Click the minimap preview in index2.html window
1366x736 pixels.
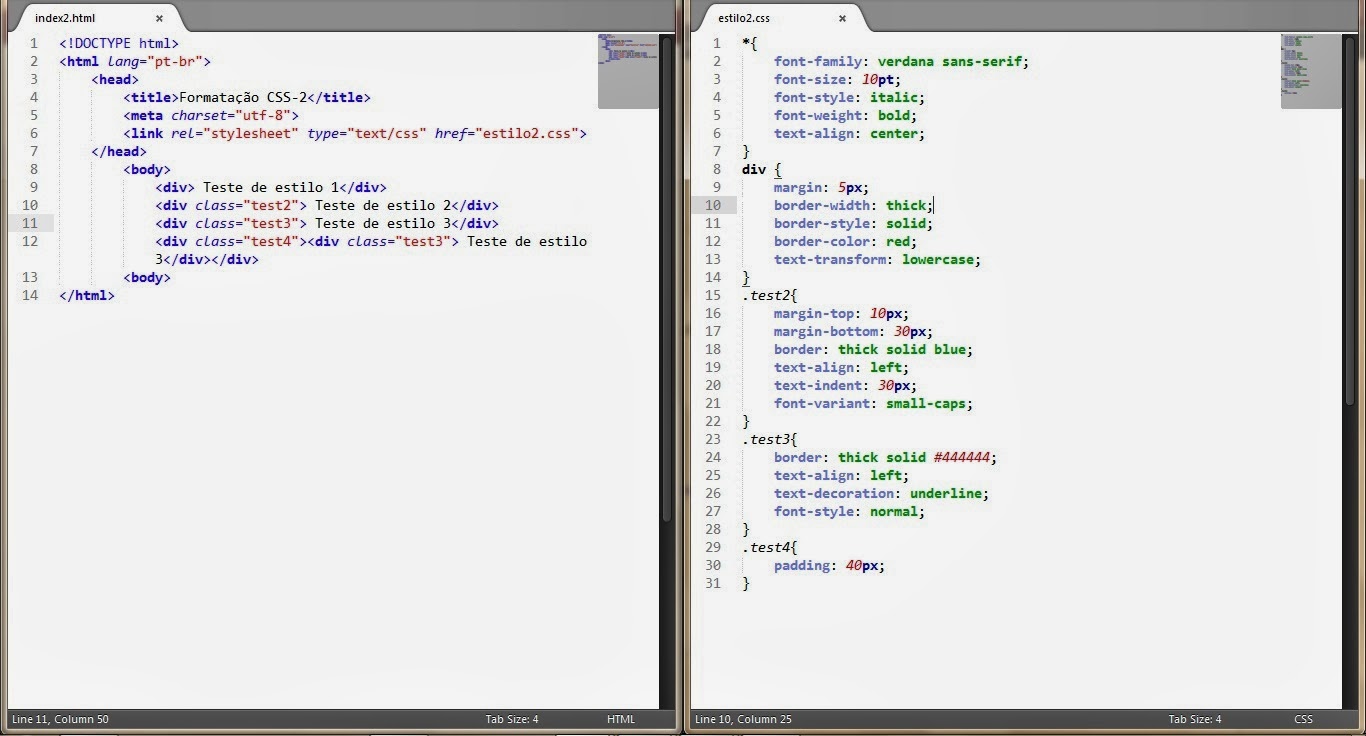pyautogui.click(x=630, y=70)
